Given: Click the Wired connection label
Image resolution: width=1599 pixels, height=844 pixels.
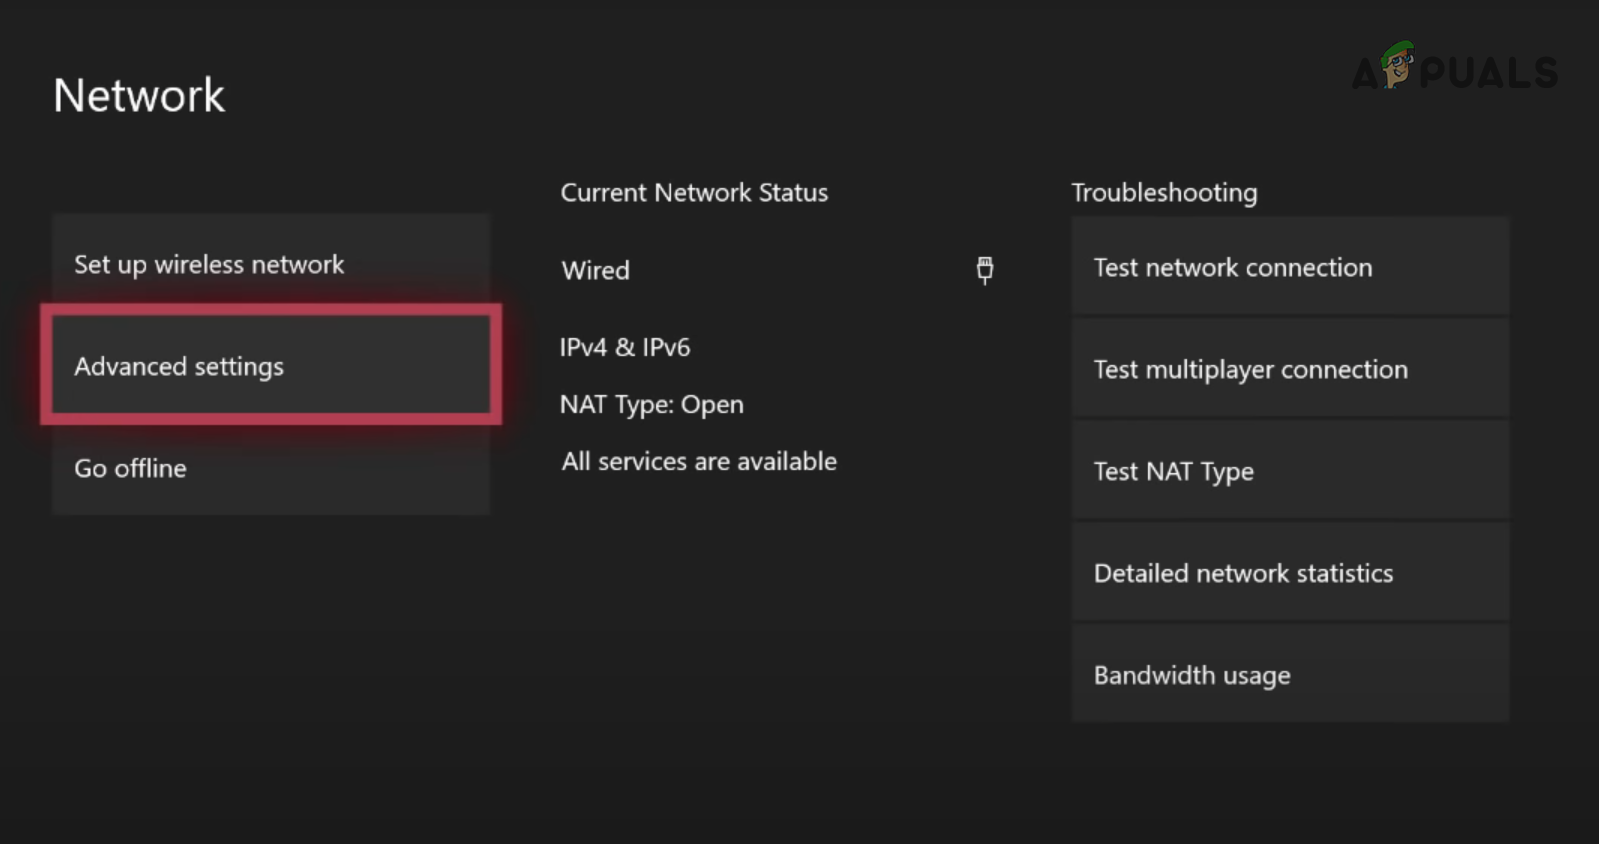Looking at the screenshot, I should (596, 270).
